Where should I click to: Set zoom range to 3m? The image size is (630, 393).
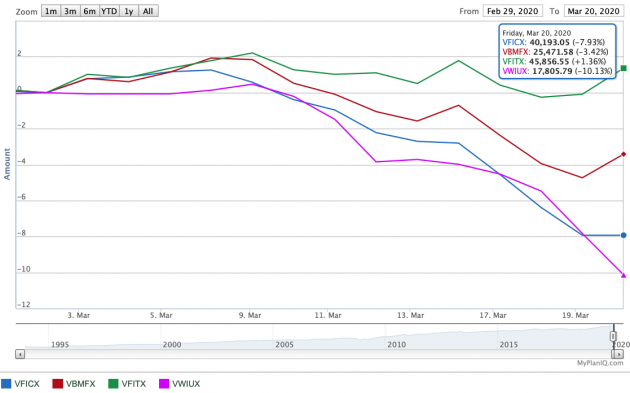(x=70, y=11)
